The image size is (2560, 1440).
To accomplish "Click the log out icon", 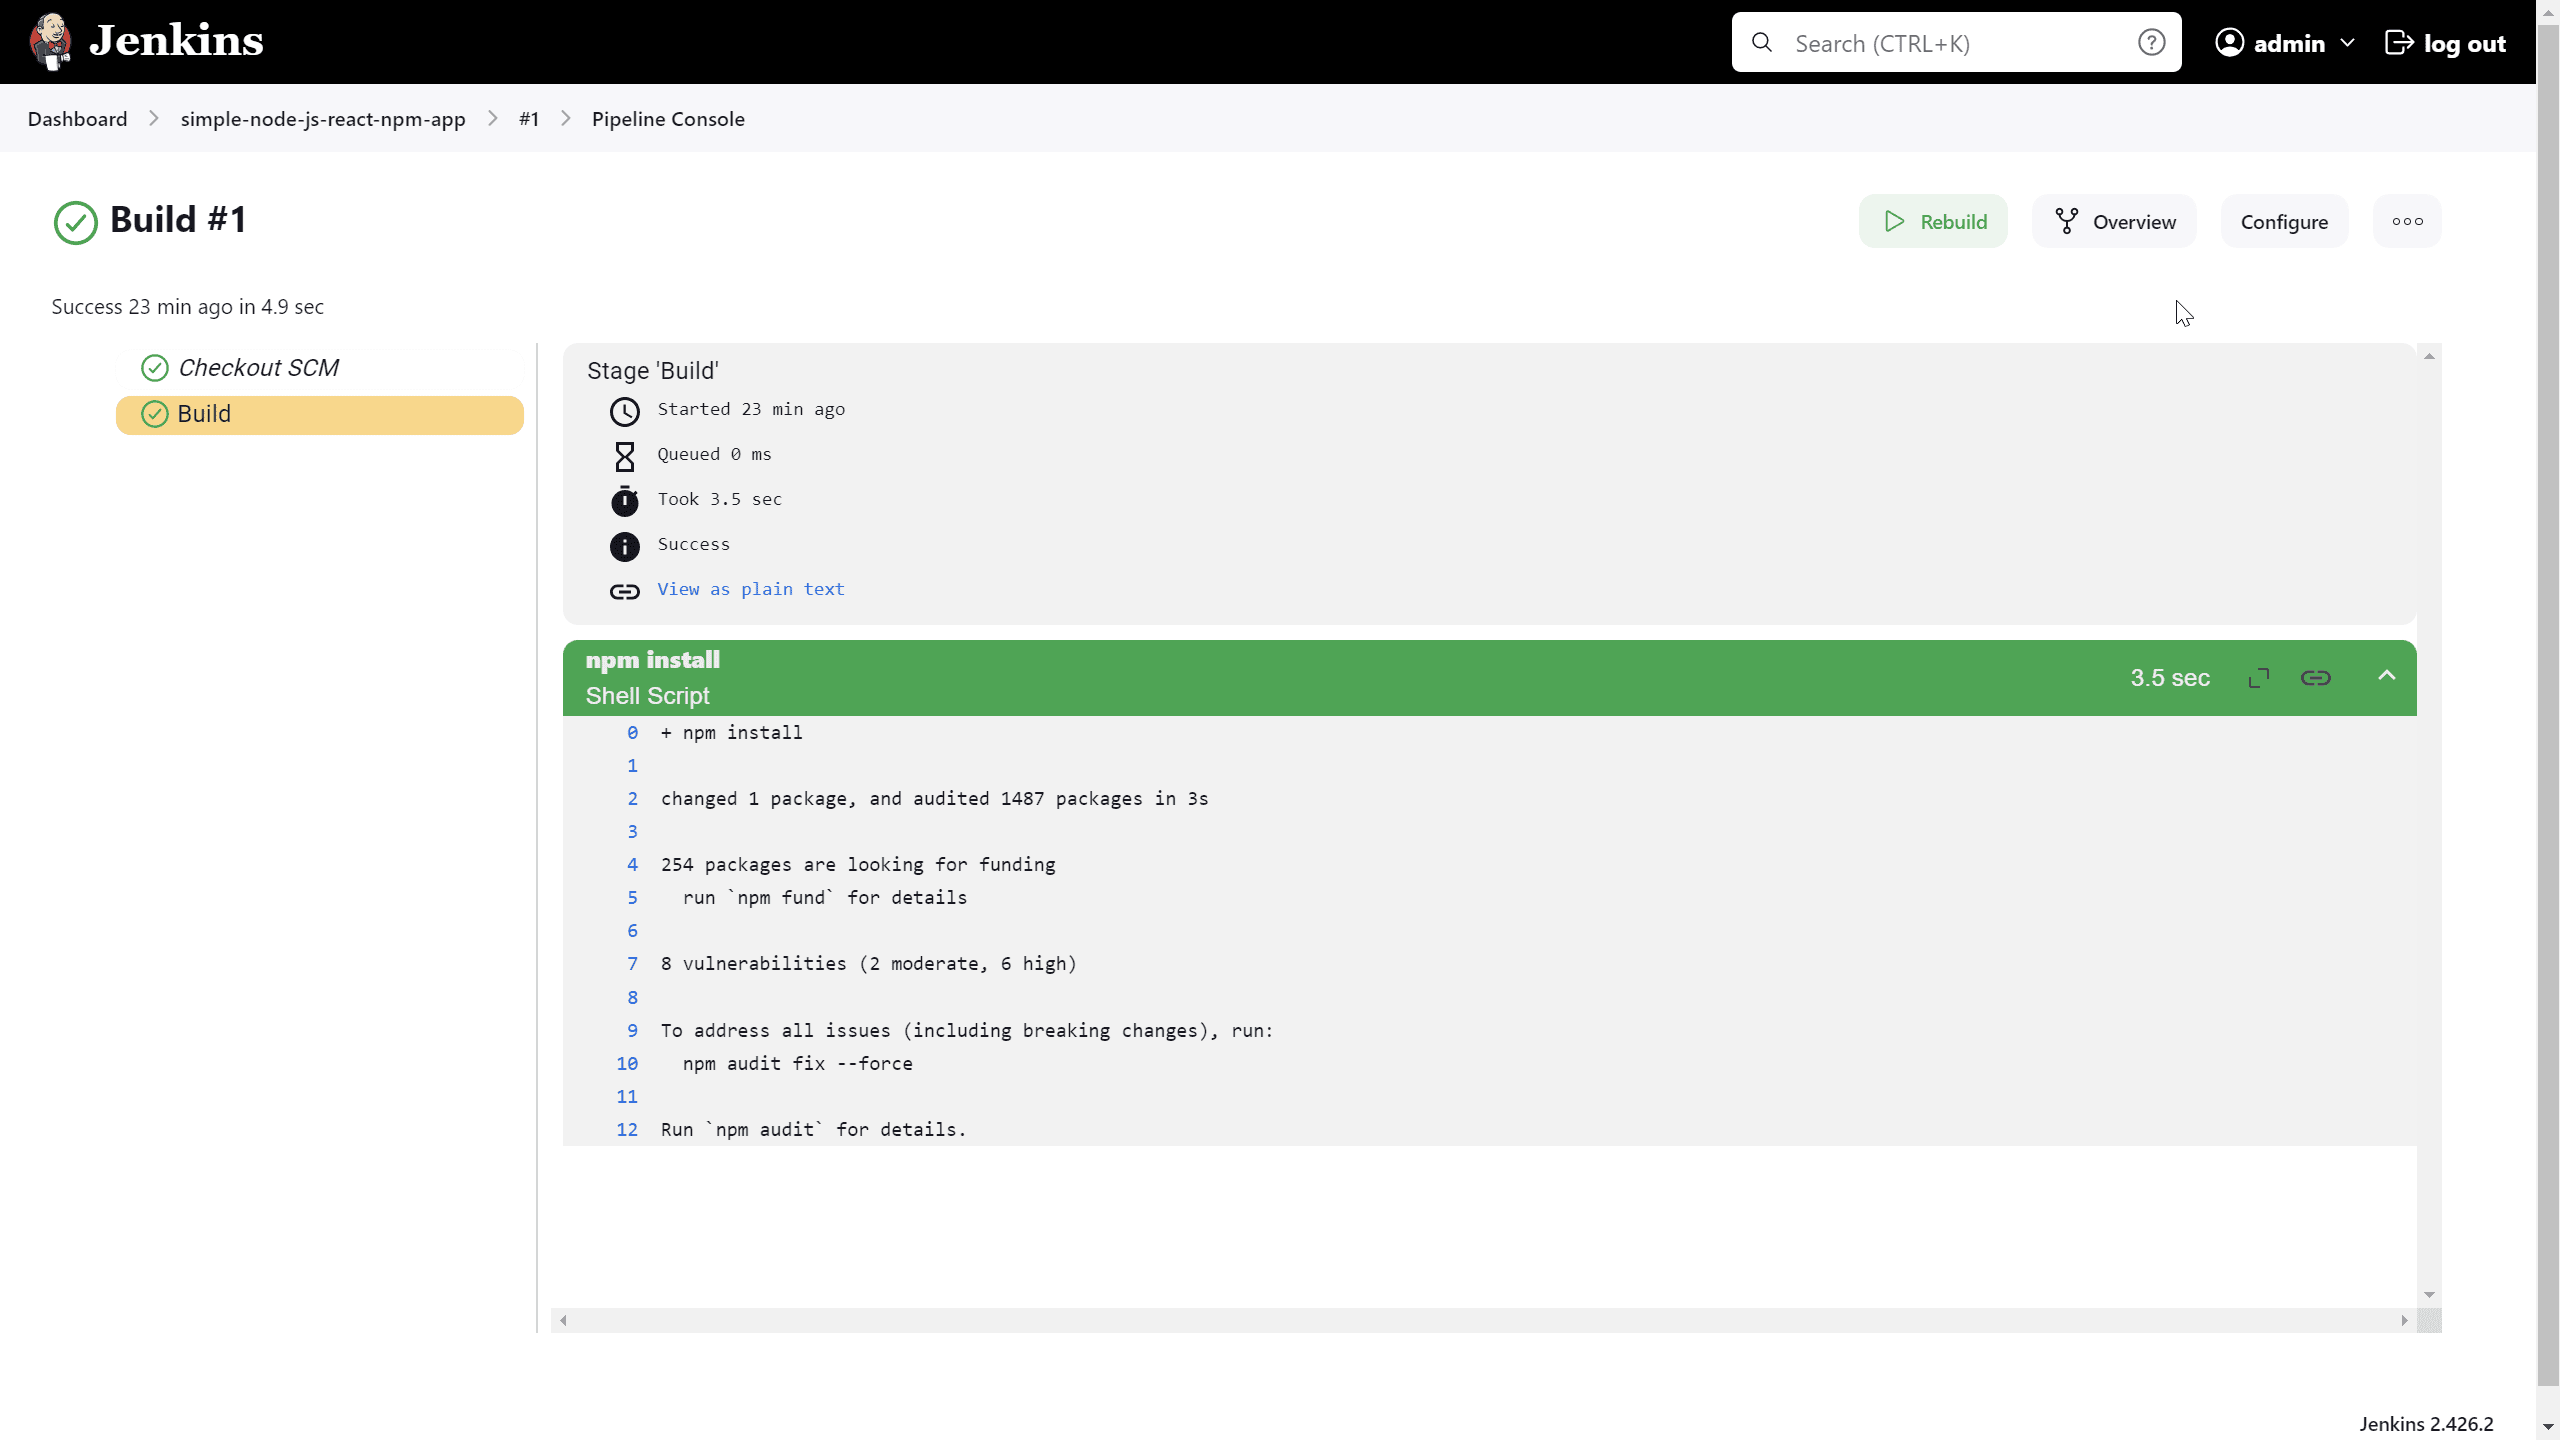I will [2398, 43].
